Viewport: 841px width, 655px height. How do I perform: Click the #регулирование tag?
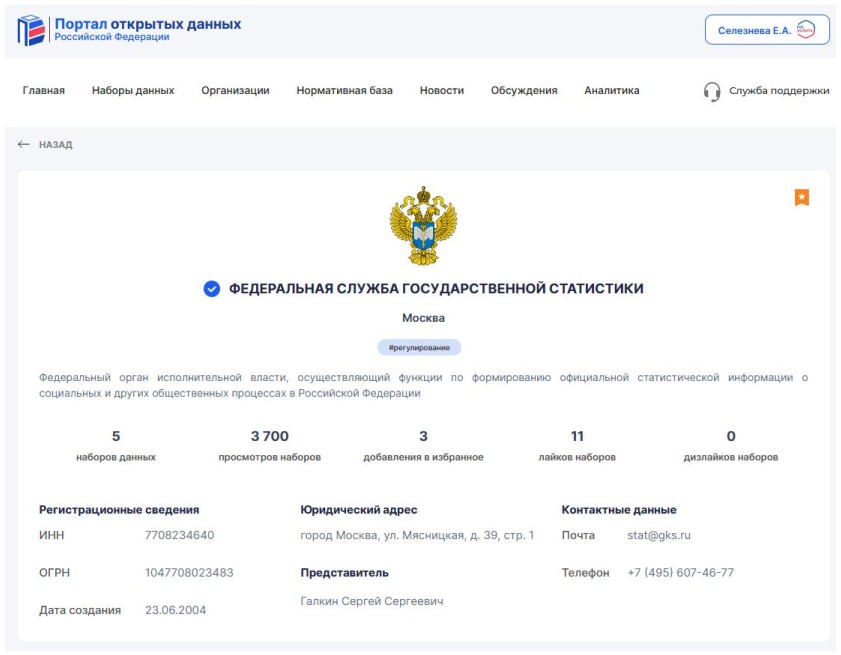(x=419, y=348)
